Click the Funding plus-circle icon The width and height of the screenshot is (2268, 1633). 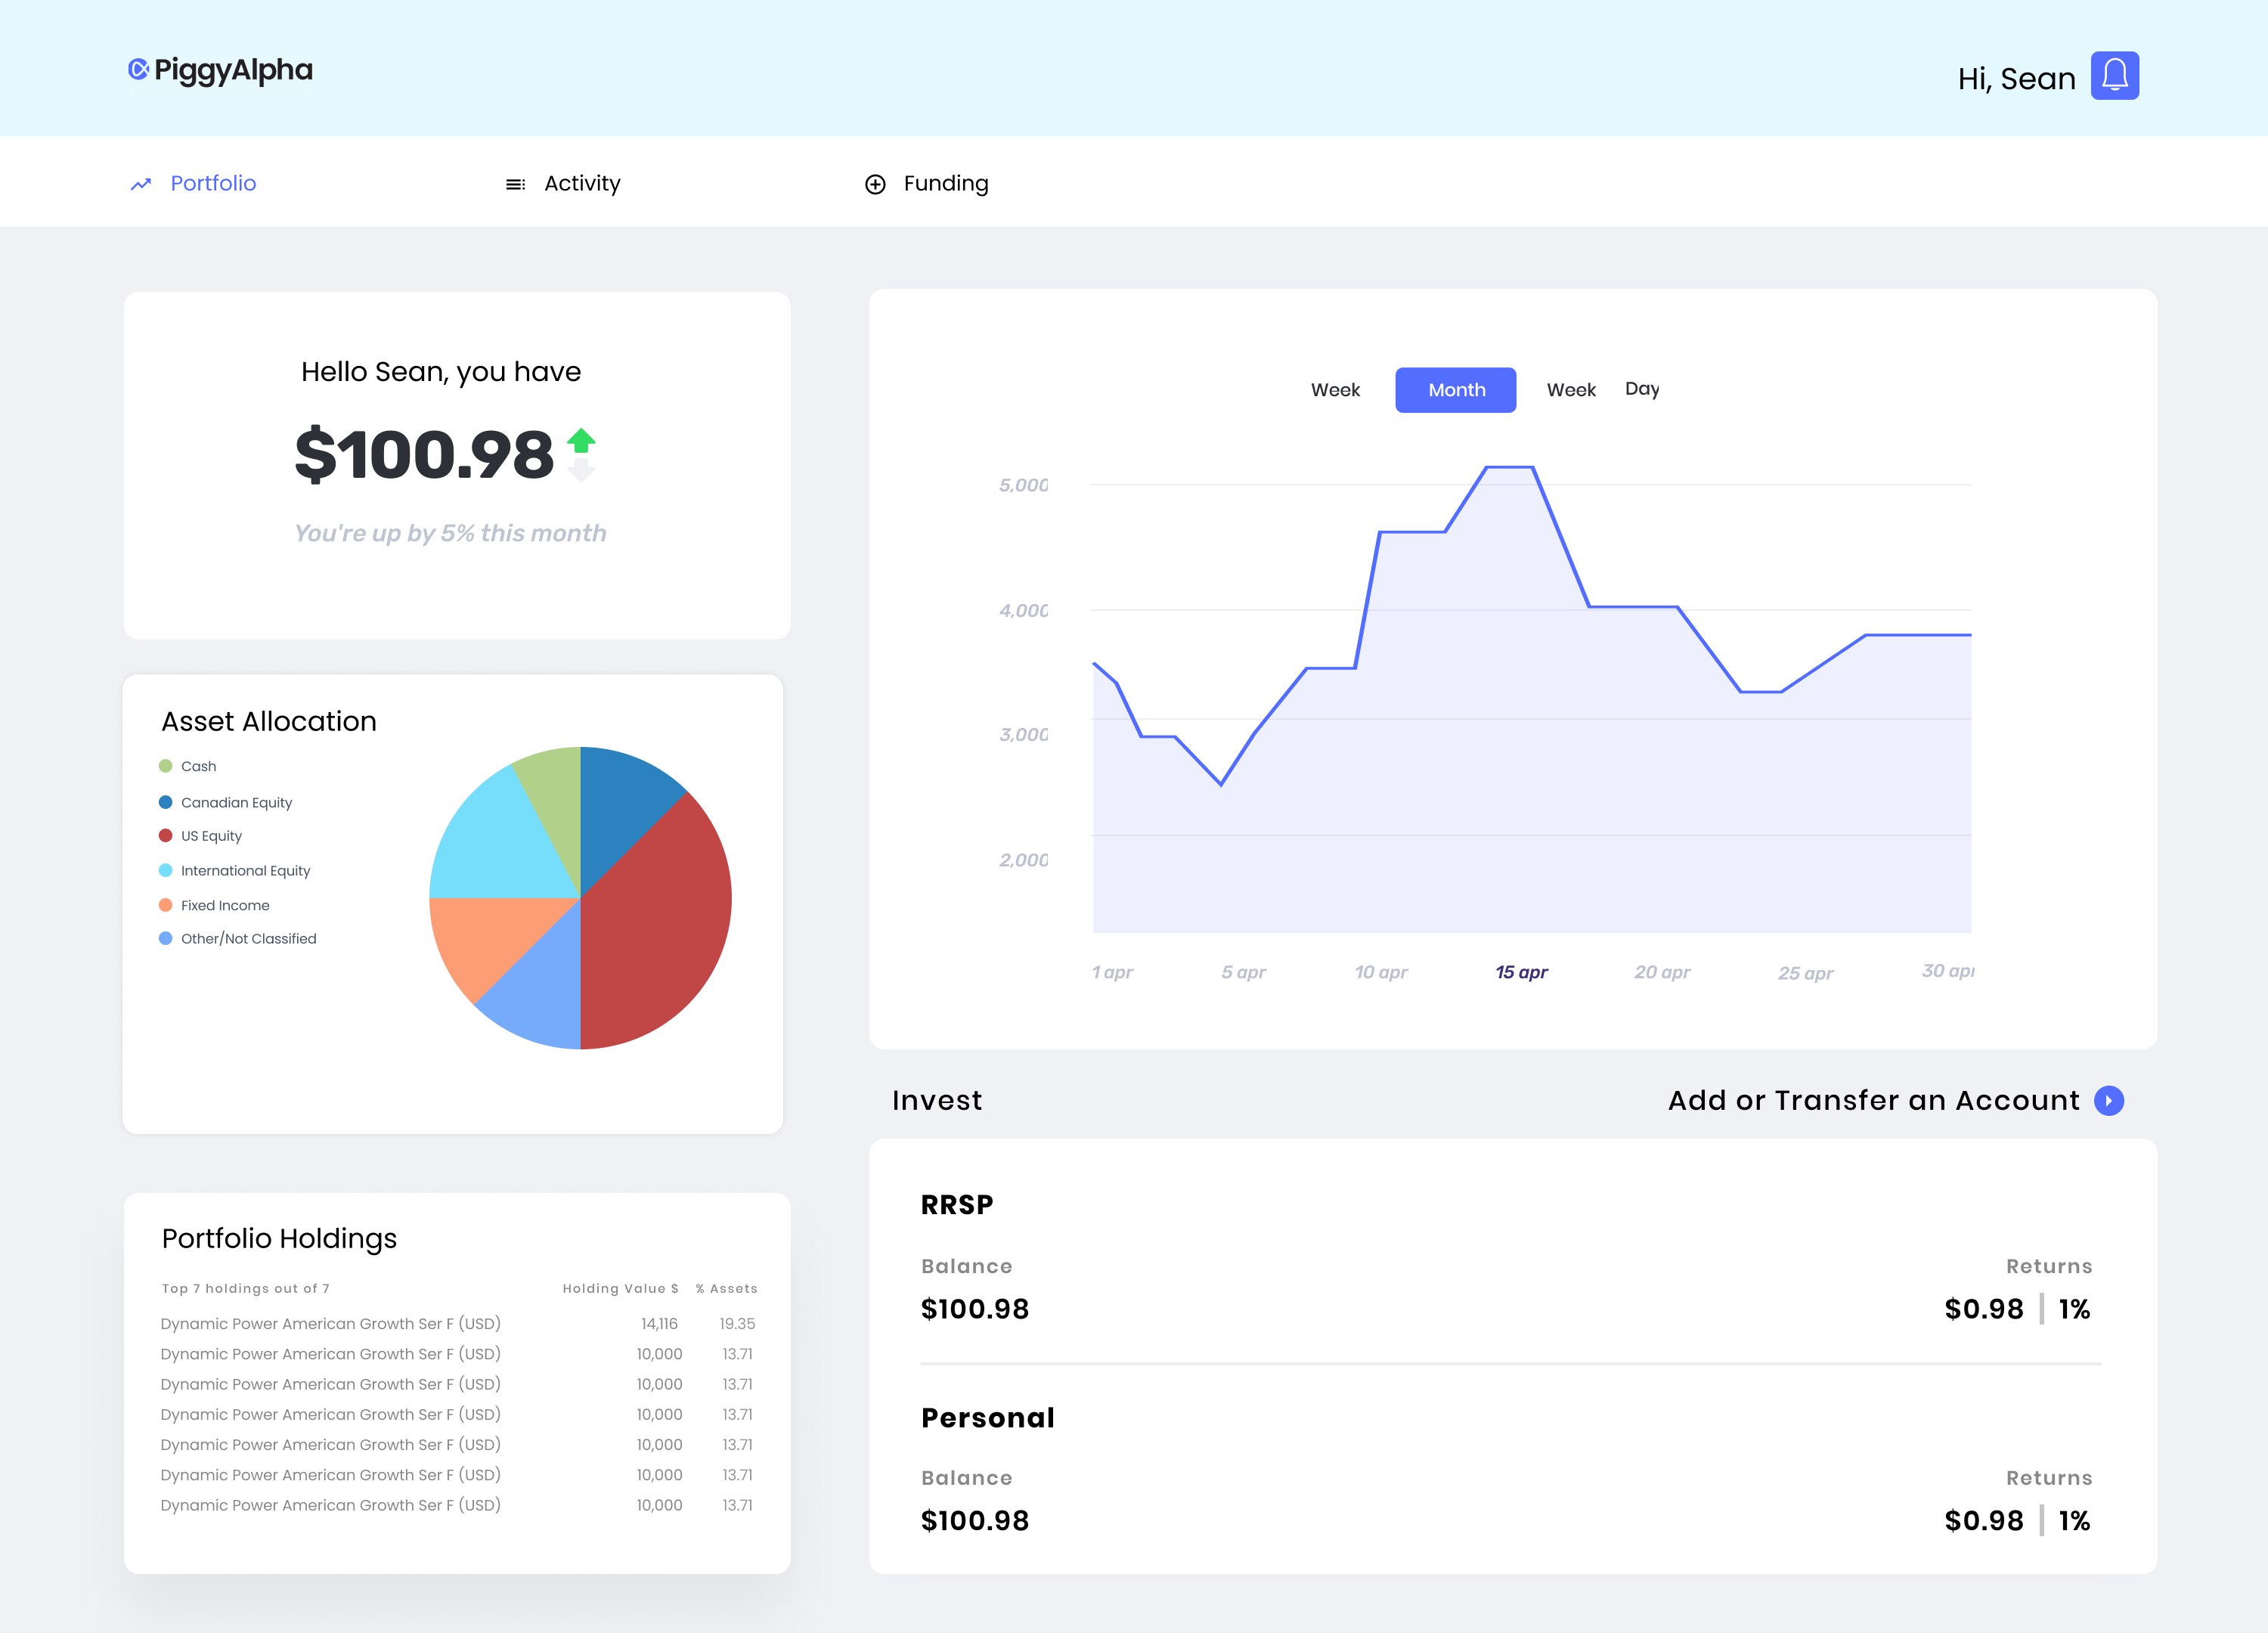click(875, 184)
